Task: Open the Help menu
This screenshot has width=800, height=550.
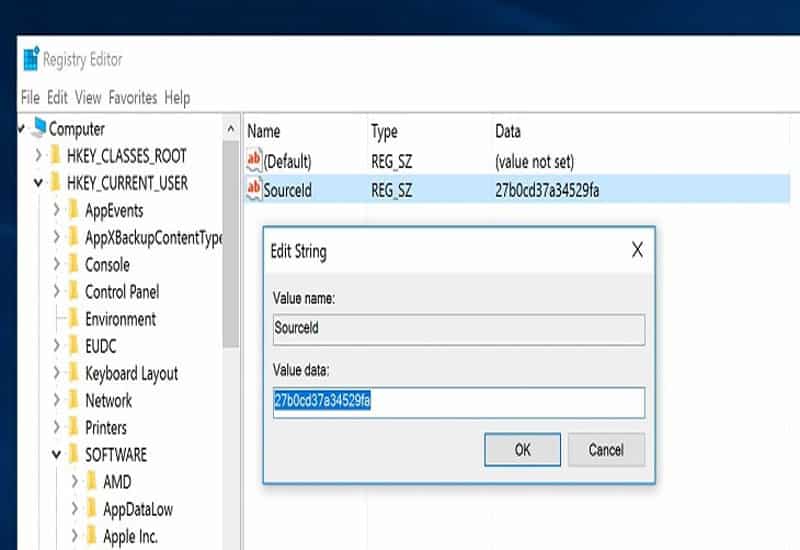Action: click(x=177, y=97)
